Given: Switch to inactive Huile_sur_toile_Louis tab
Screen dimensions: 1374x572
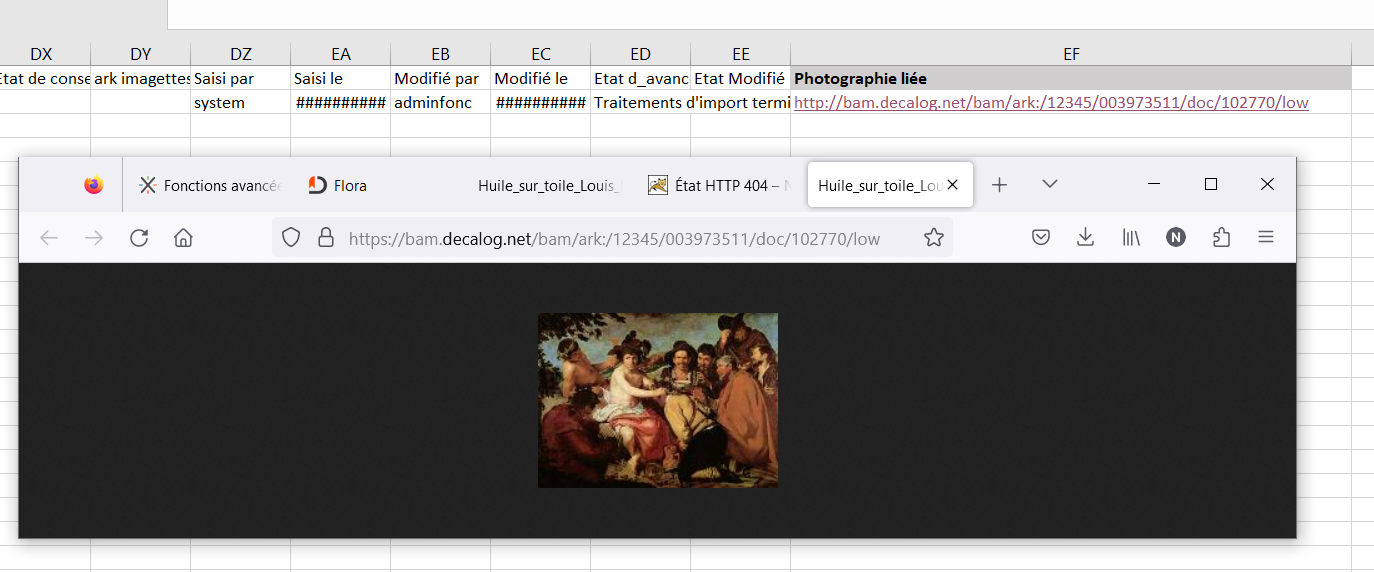Looking at the screenshot, I should (549, 185).
